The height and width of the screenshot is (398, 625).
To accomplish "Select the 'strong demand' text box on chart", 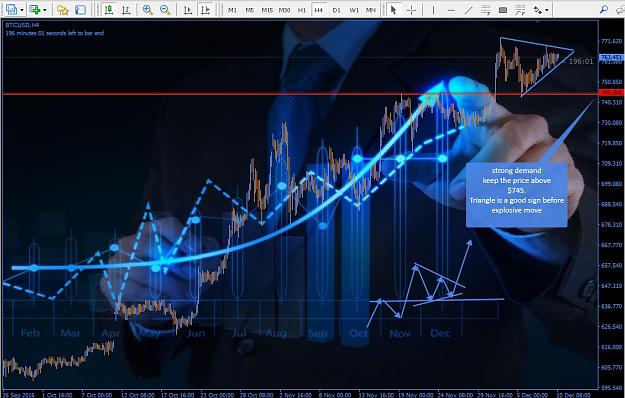I will point(517,195).
